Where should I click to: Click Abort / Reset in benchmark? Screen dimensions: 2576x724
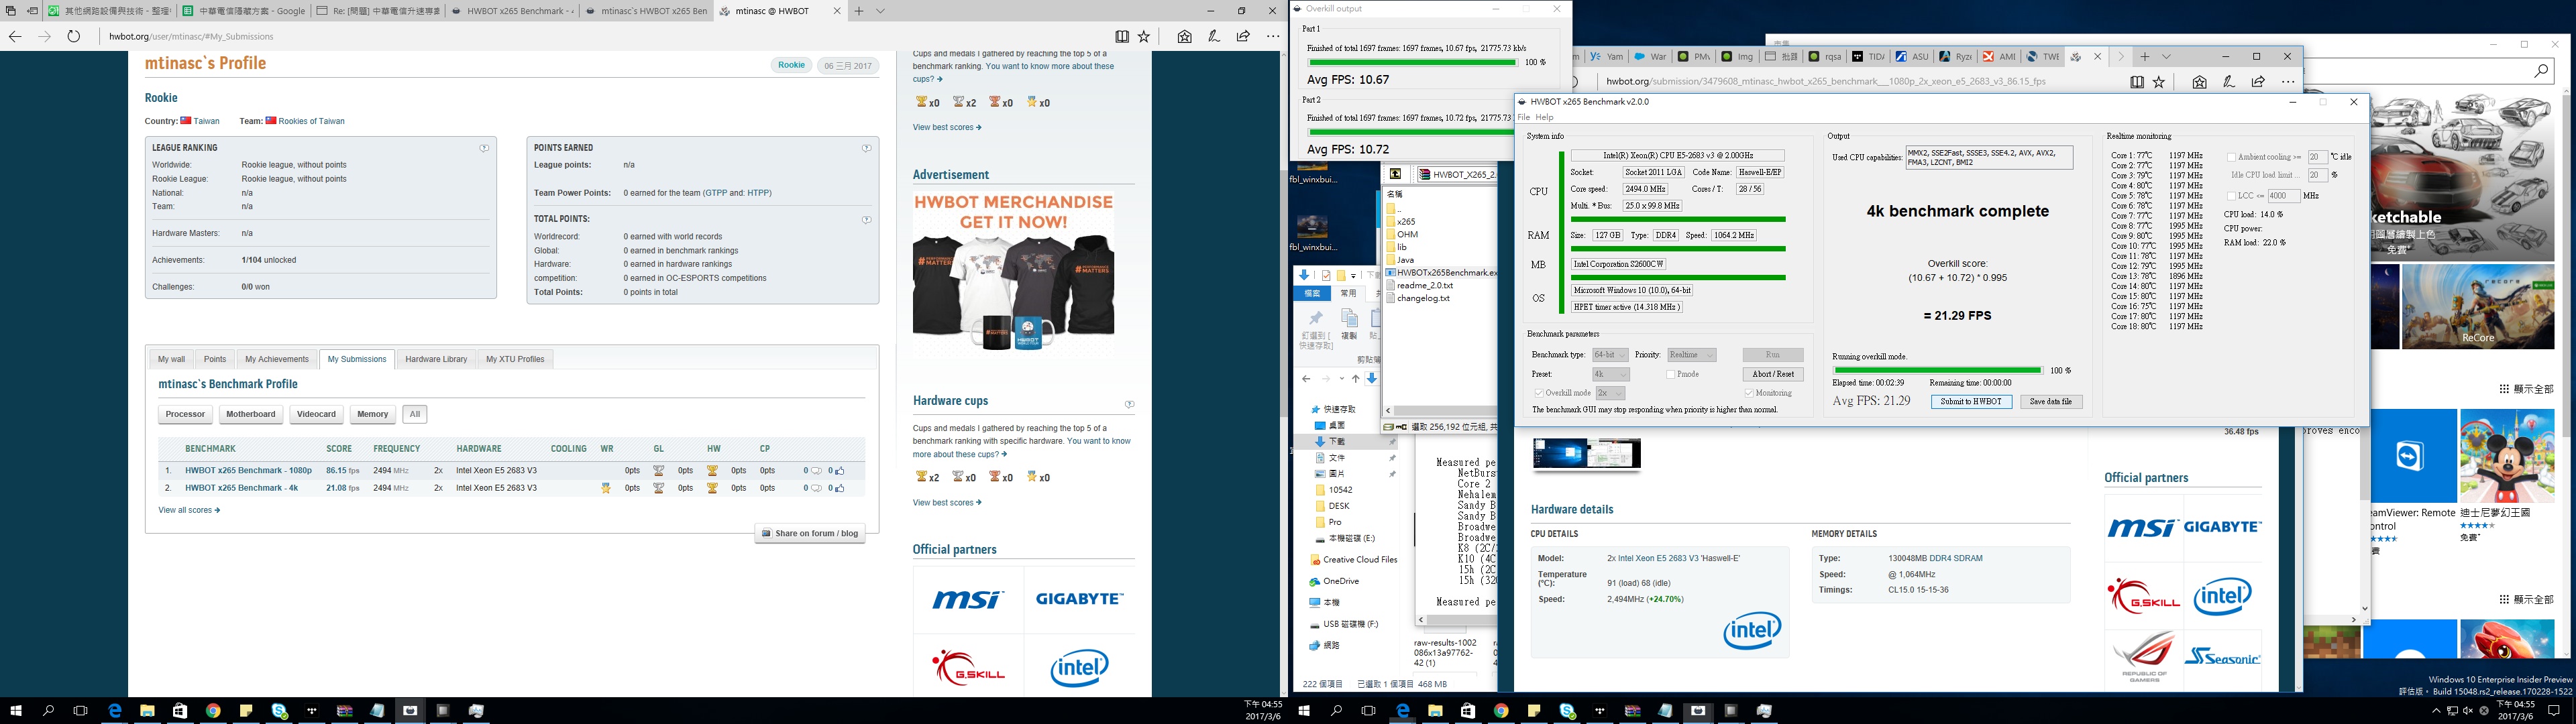(1773, 374)
